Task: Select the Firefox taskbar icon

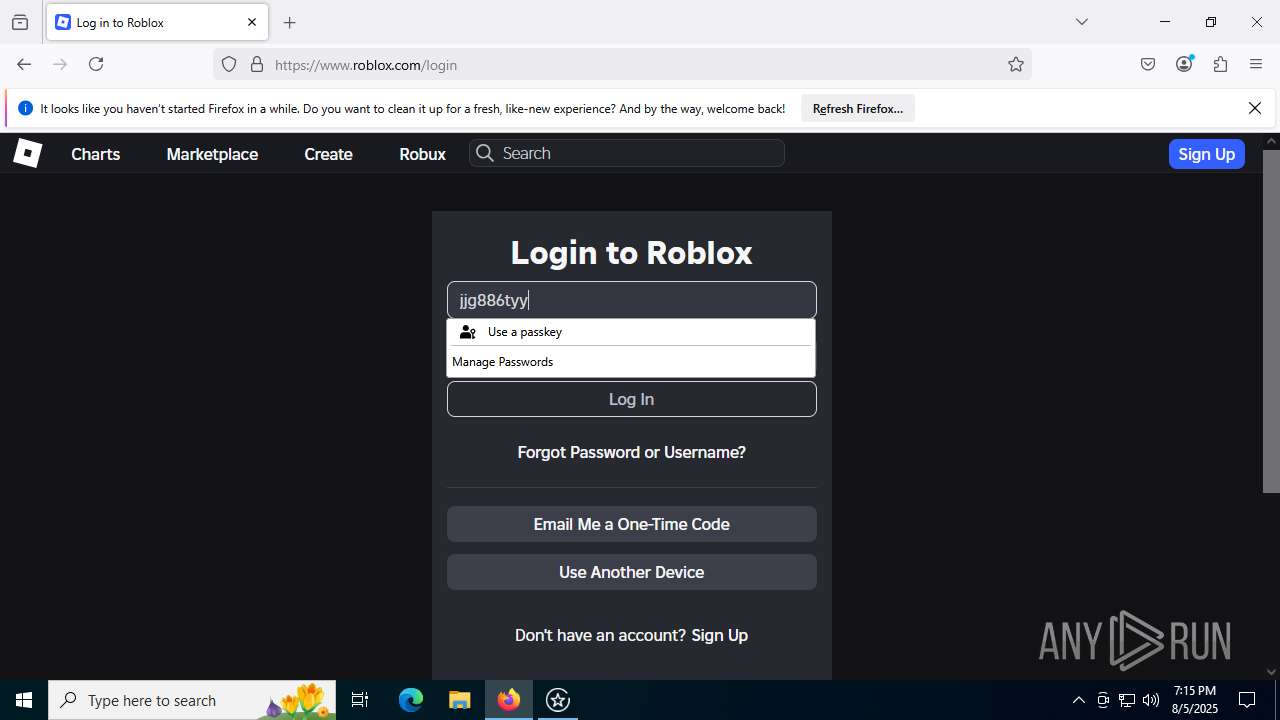Action: point(509,700)
